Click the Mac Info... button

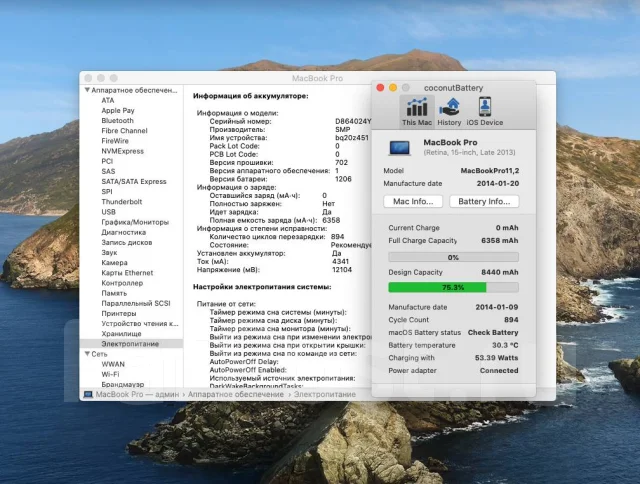coord(413,201)
